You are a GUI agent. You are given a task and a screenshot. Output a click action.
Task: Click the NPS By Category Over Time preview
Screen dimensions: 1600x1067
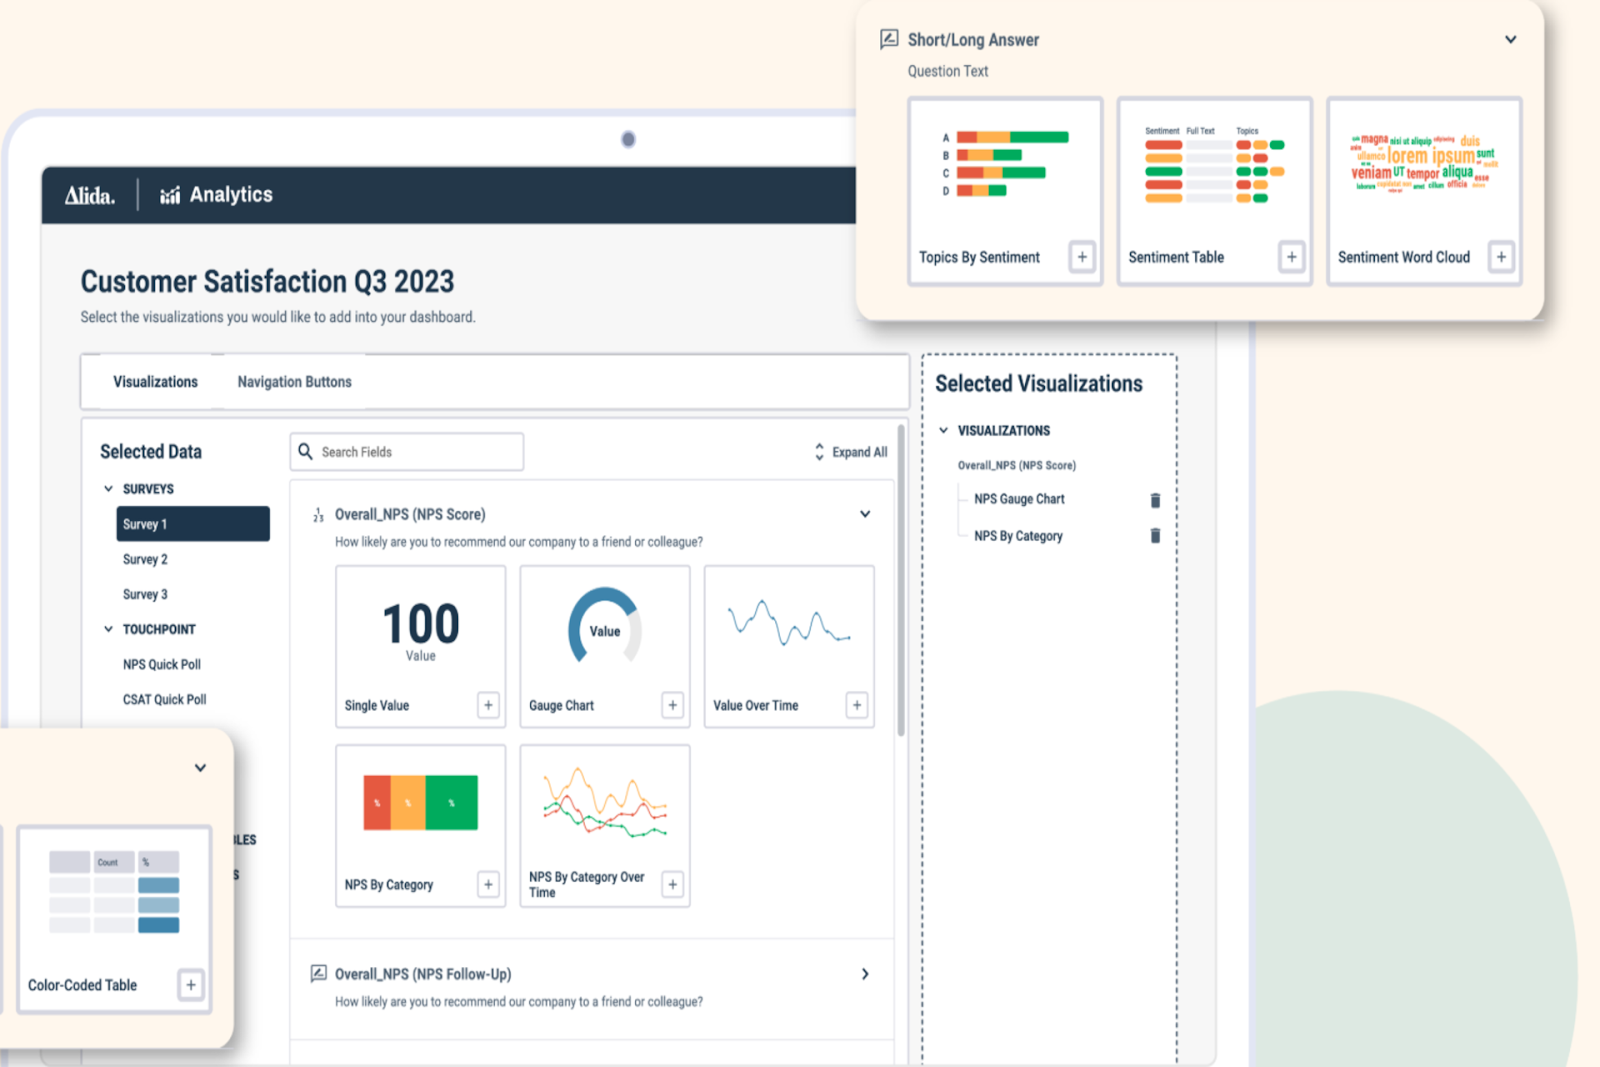coord(605,803)
